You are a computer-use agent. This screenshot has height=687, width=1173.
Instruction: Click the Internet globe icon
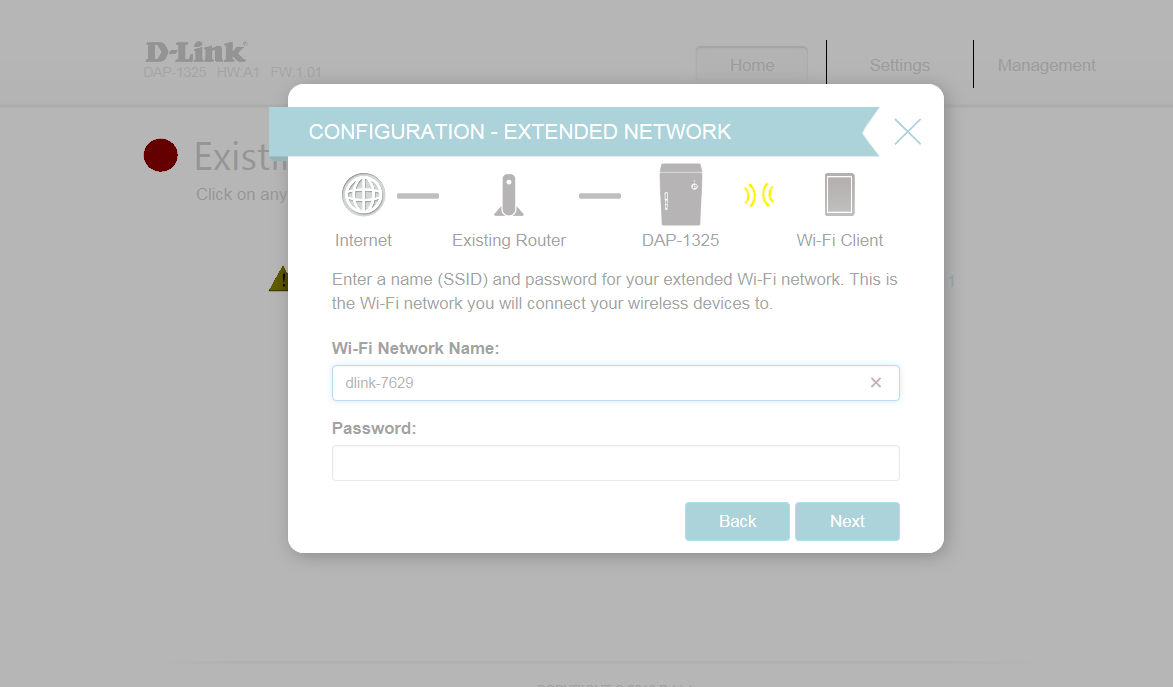point(363,195)
